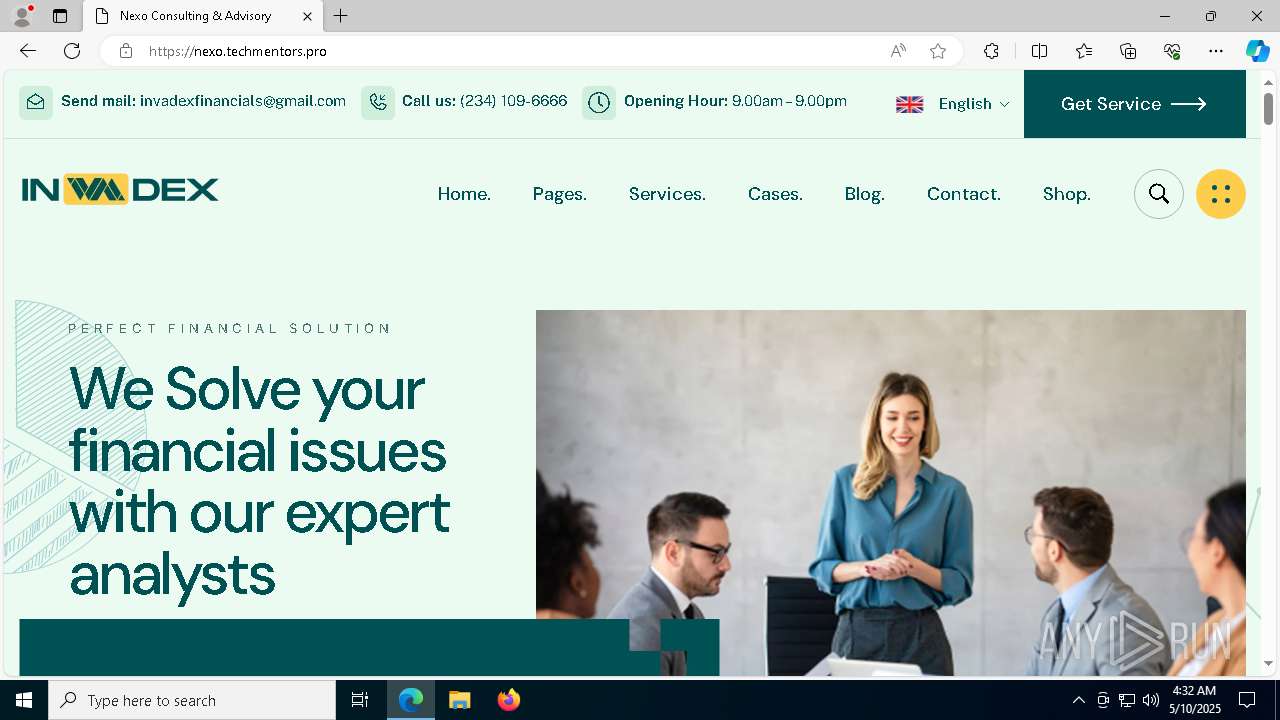Open Read aloud in address bar

coord(898,51)
